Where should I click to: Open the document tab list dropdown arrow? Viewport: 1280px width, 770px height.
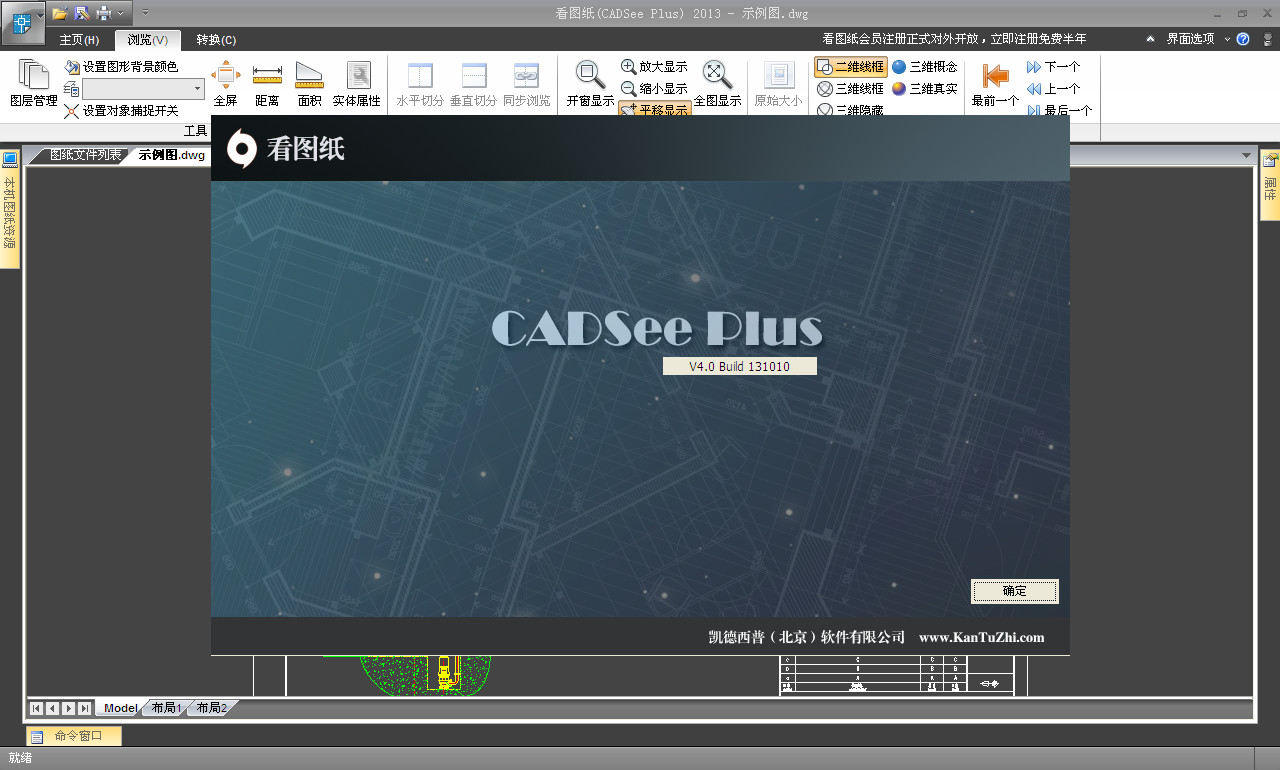click(x=1246, y=156)
